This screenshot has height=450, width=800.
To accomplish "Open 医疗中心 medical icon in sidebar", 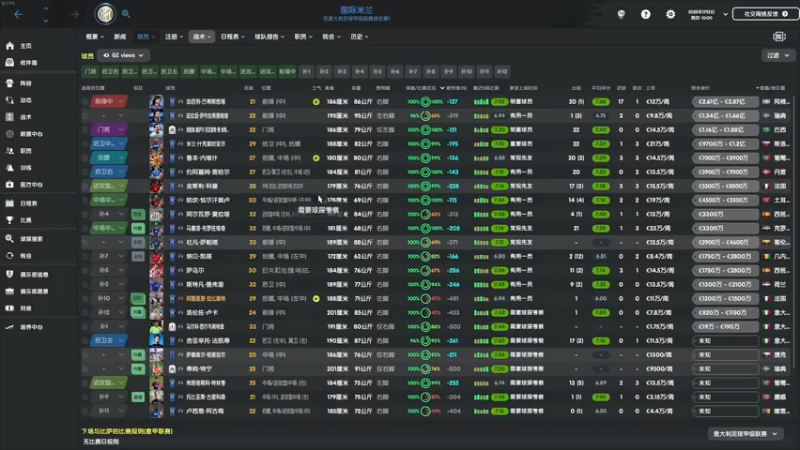I will tap(10, 184).
